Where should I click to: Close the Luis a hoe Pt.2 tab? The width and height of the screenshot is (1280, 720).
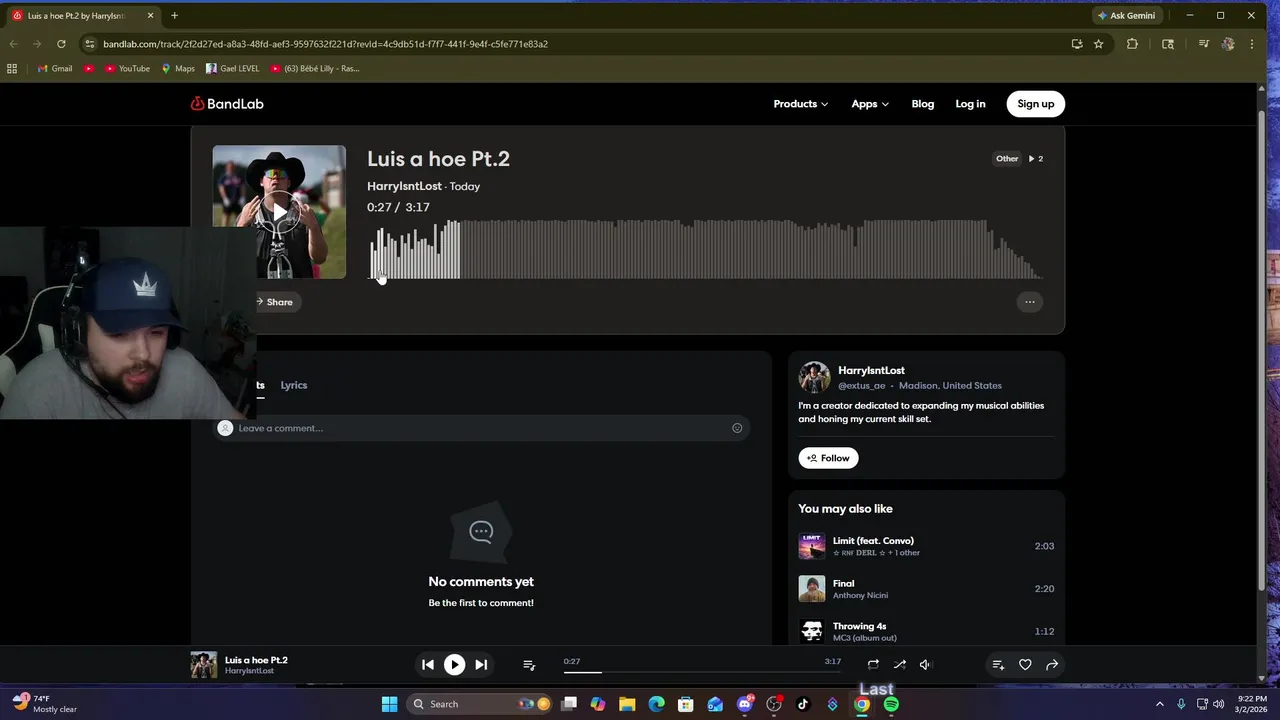[x=151, y=16]
